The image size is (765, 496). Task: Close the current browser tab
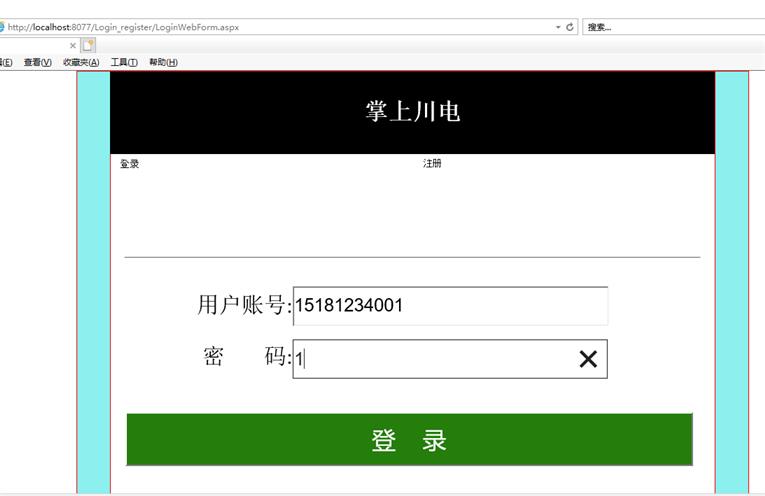(x=73, y=45)
